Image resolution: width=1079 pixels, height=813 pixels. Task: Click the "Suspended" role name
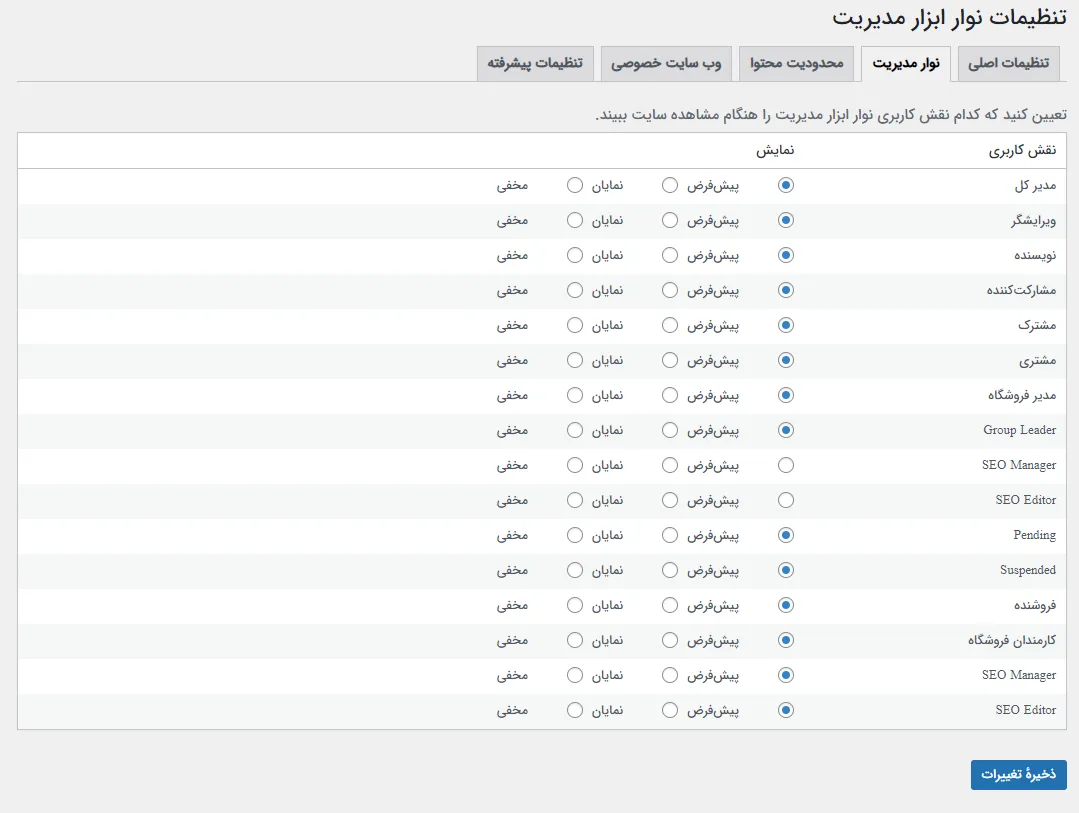(x=1027, y=570)
